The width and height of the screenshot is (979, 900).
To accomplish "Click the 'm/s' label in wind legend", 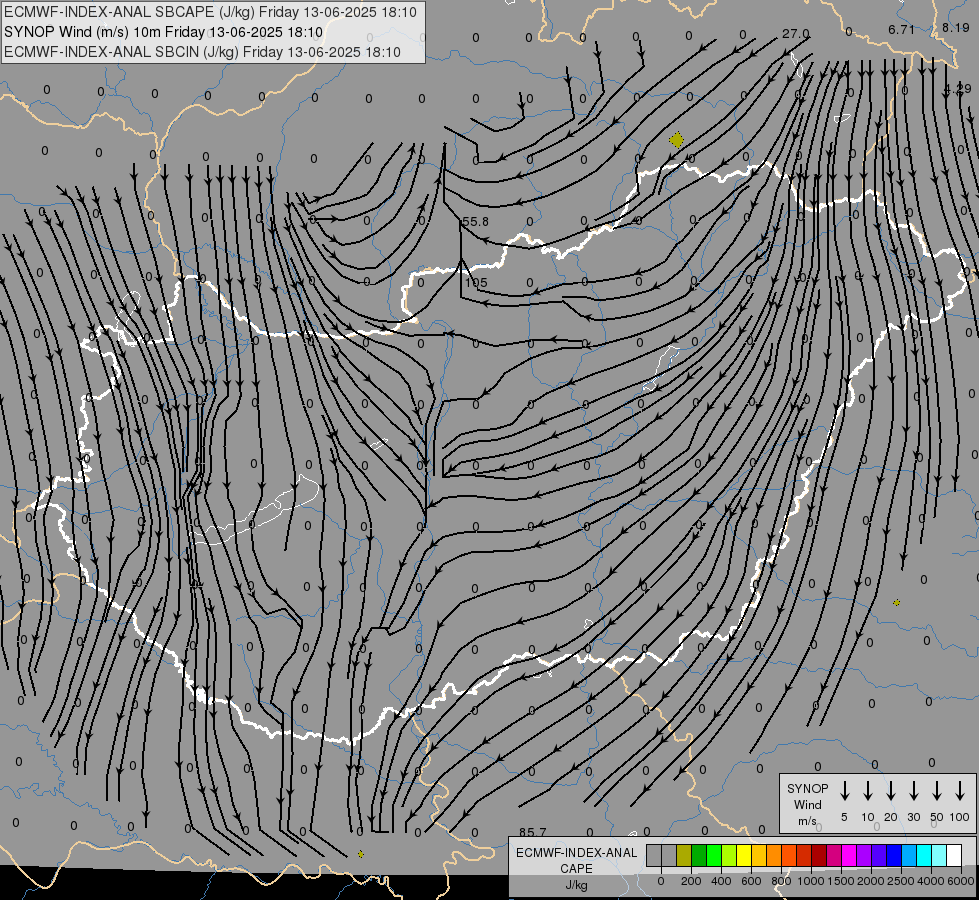I will (x=807, y=821).
